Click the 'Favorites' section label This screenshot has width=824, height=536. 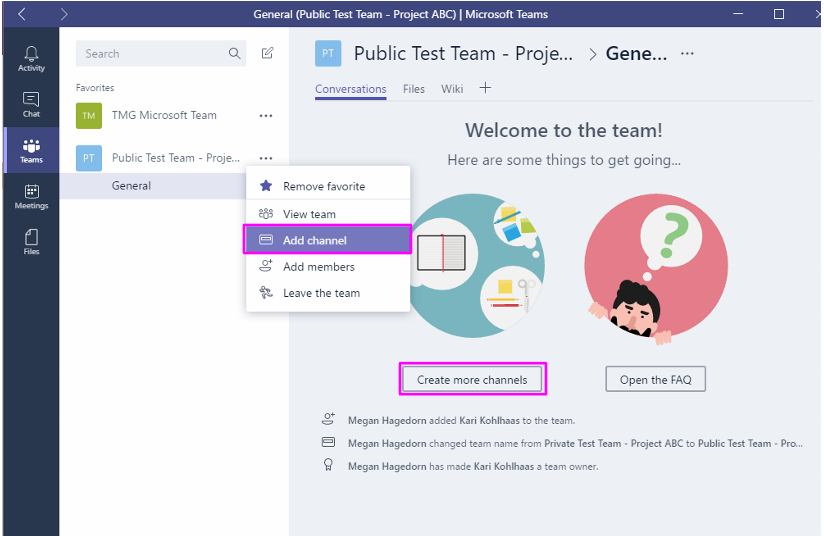tap(95, 87)
